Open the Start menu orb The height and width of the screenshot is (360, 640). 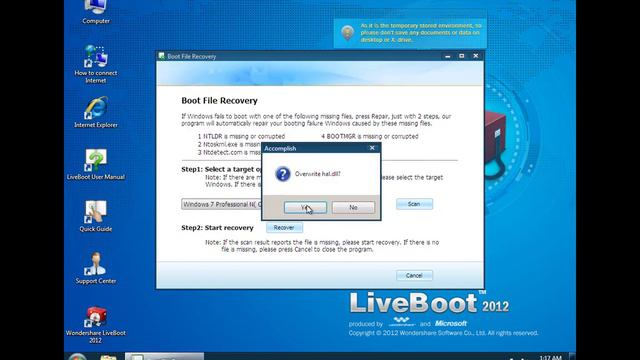(77, 357)
